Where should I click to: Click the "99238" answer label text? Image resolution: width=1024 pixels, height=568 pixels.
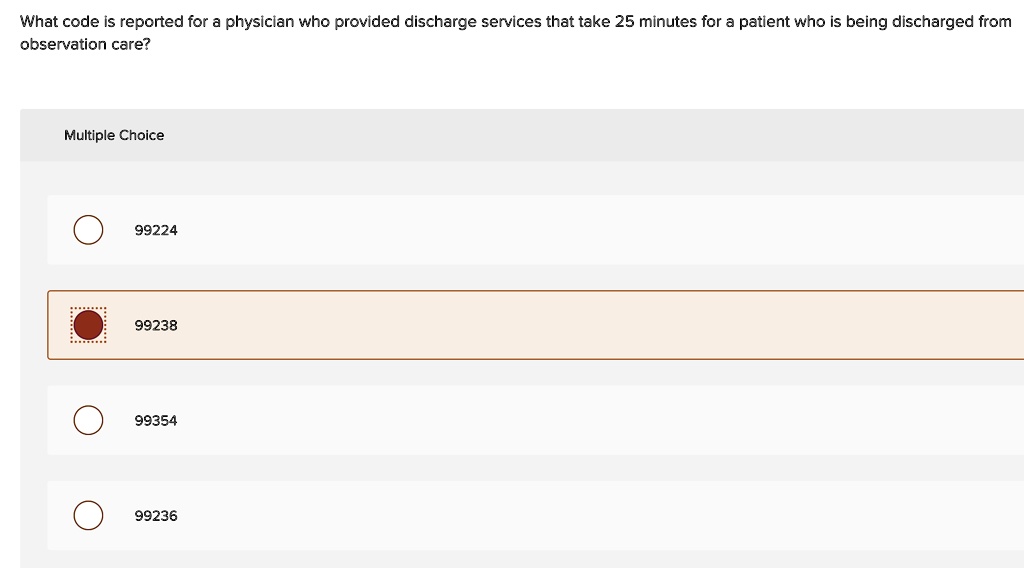pyautogui.click(x=156, y=325)
